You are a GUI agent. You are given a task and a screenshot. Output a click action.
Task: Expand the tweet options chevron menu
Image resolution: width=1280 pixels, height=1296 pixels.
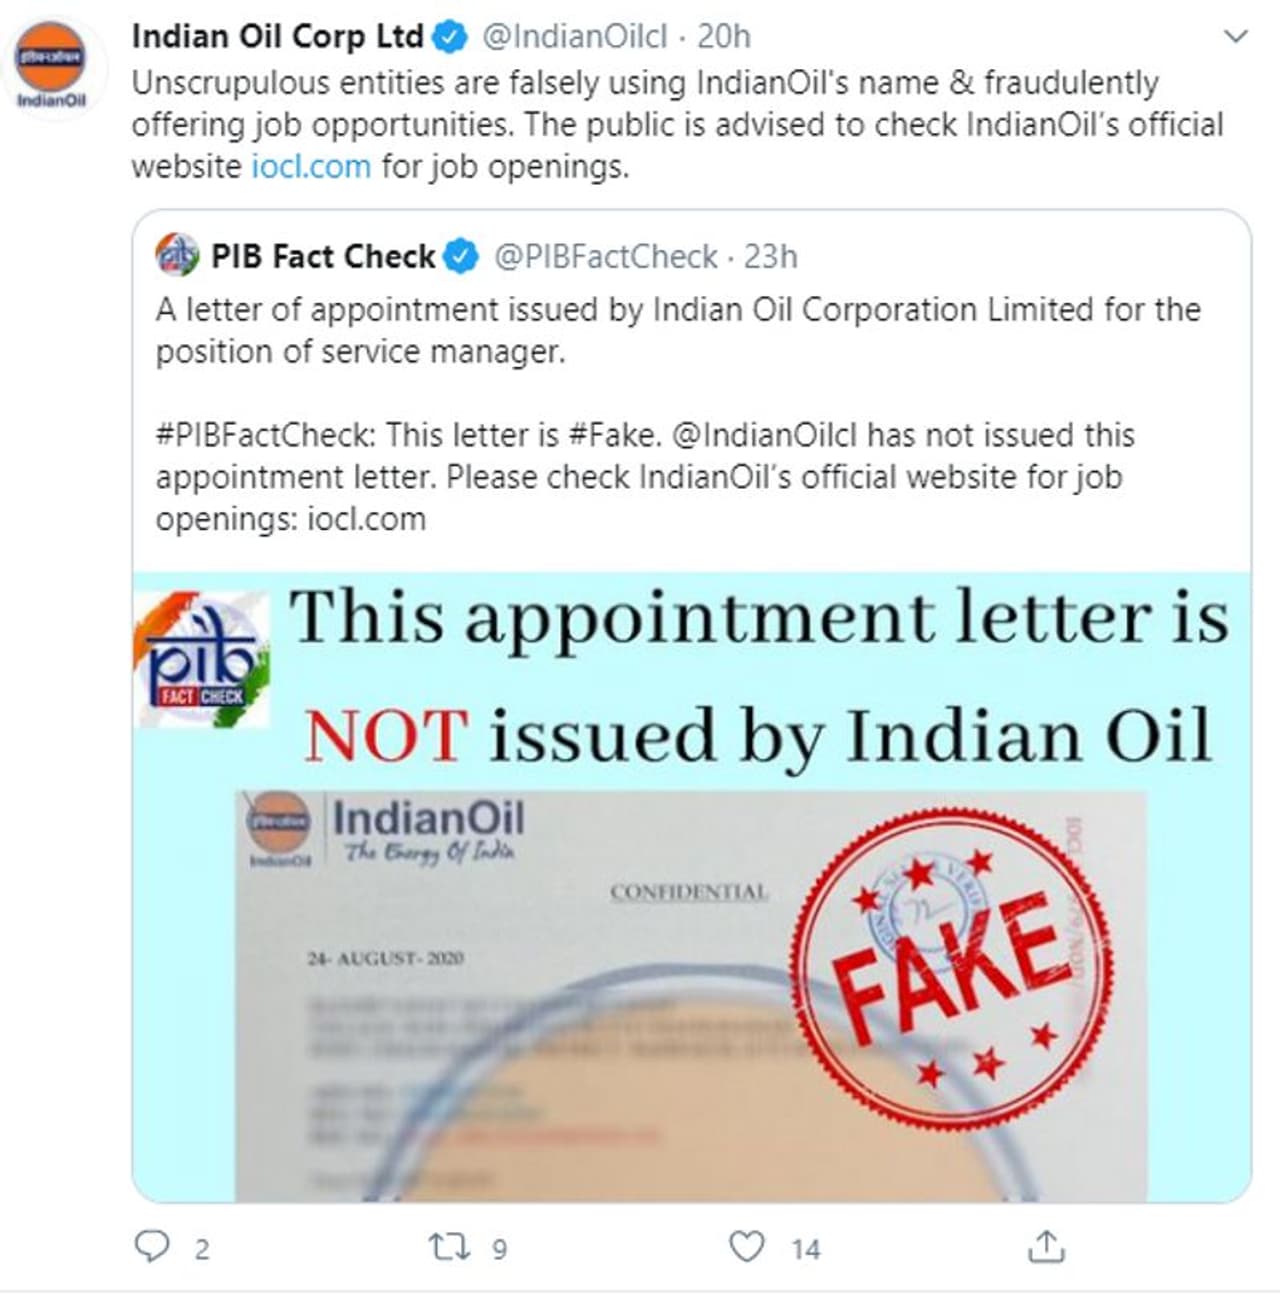1236,38
